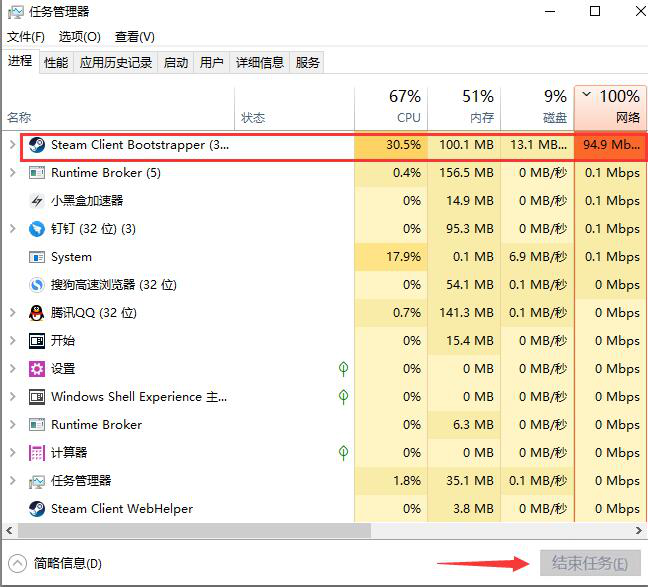Select the 搜狗高速浏览器 (32 位) process name

(x=114, y=285)
